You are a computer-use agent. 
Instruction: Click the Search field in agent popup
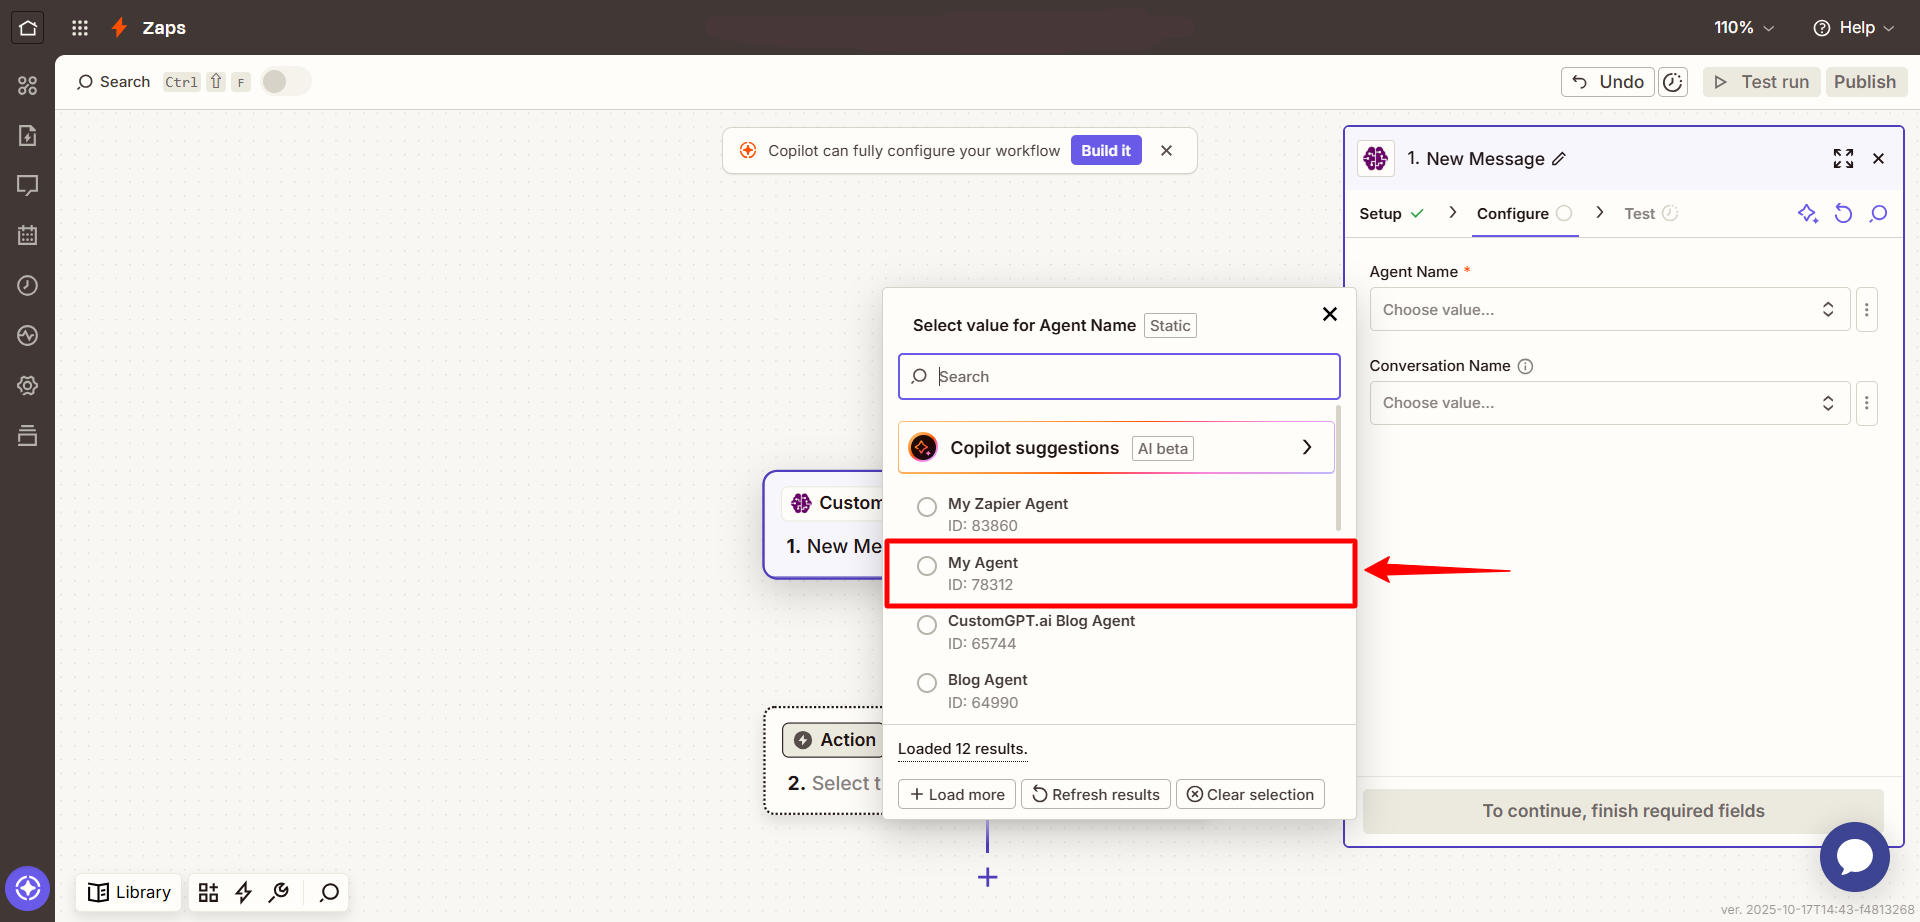point(1119,377)
